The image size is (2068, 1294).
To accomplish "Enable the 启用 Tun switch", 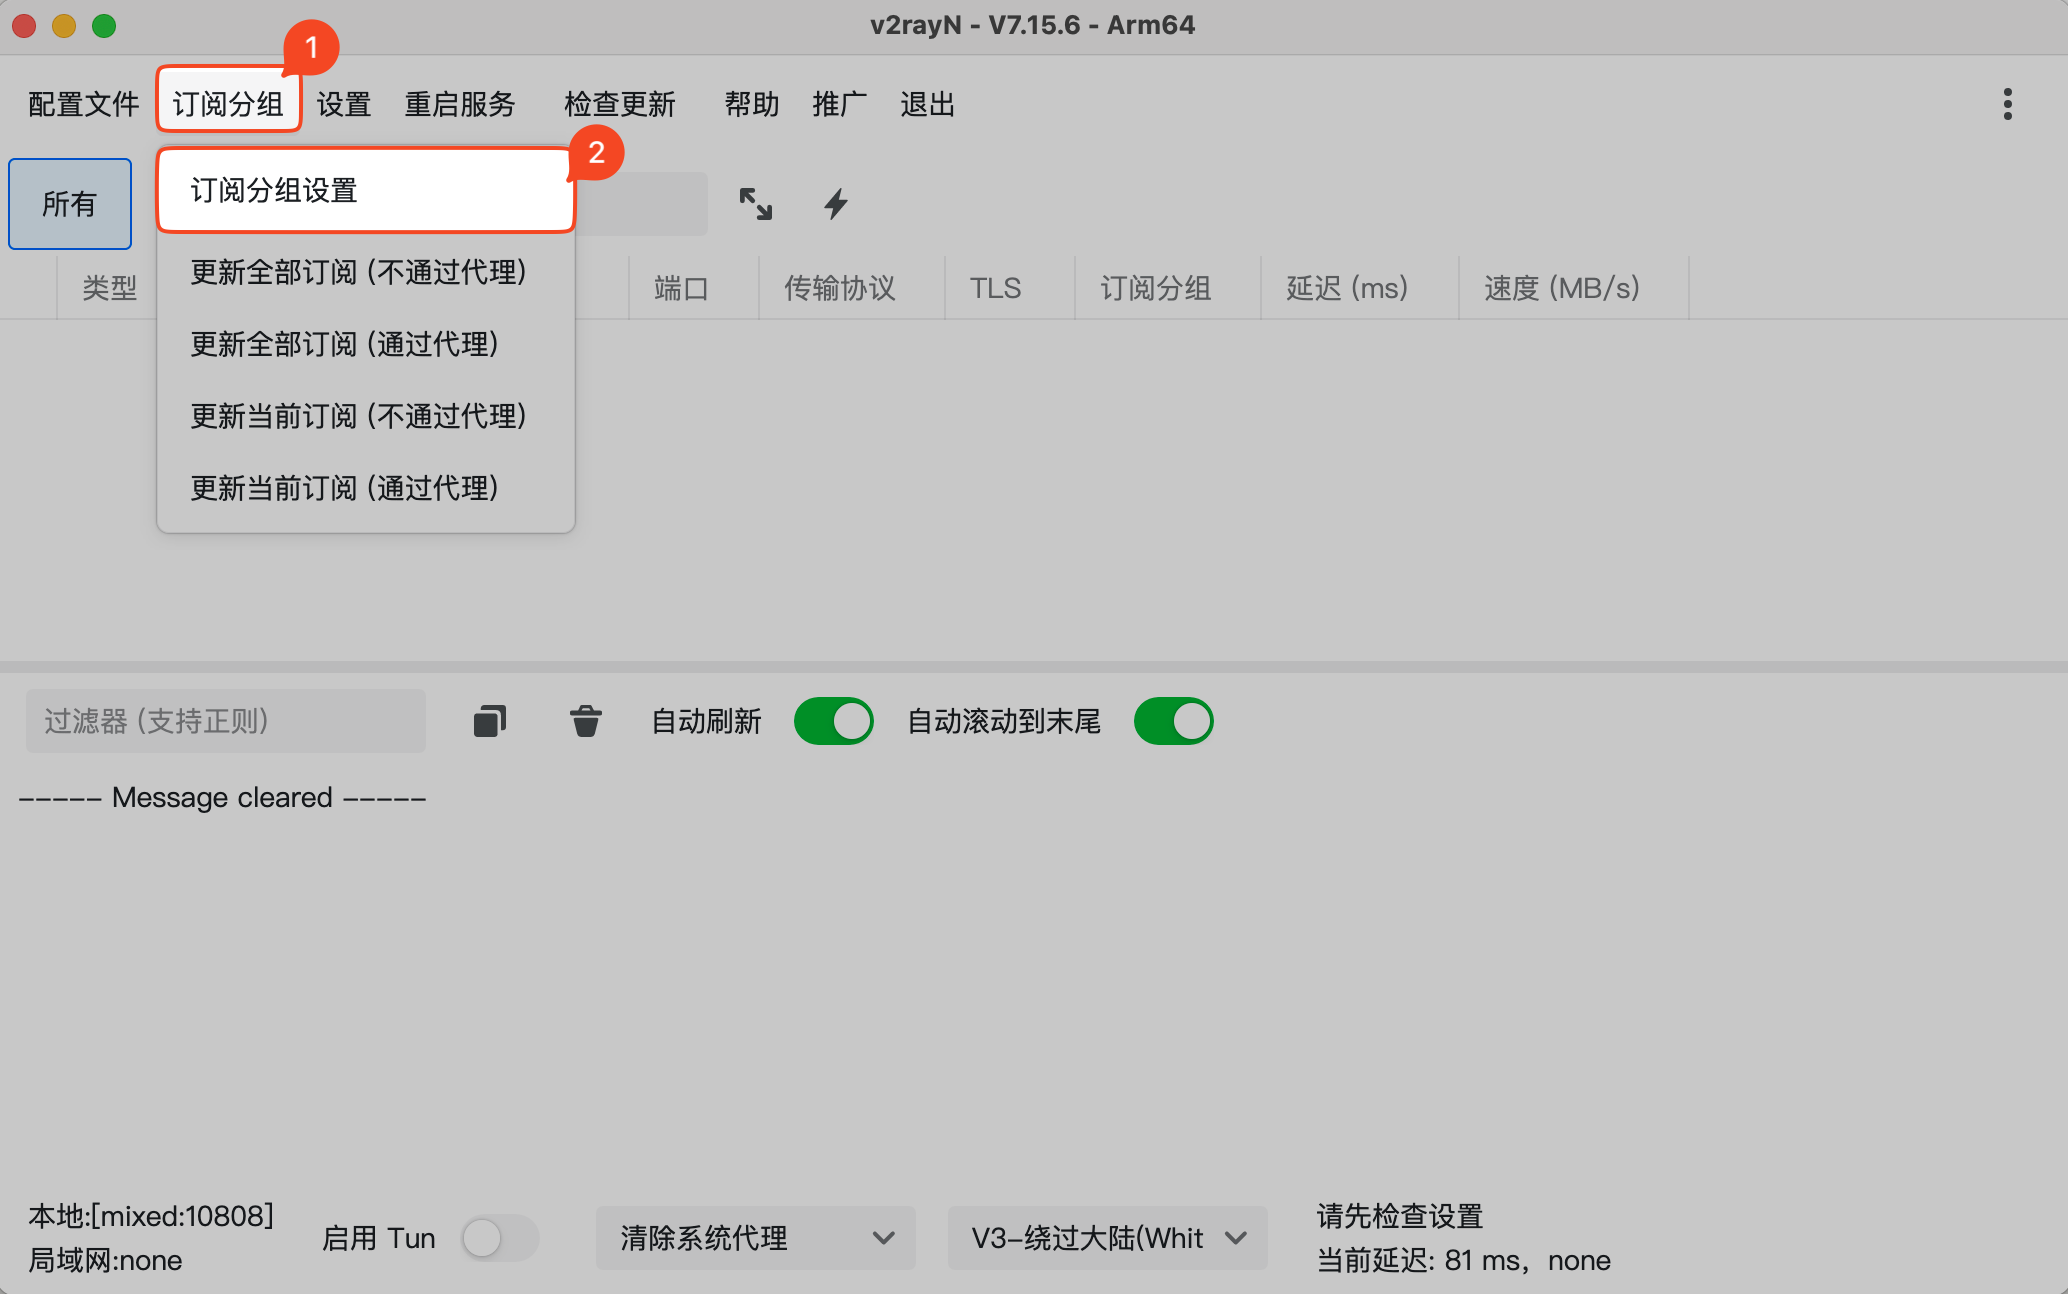I will point(499,1238).
